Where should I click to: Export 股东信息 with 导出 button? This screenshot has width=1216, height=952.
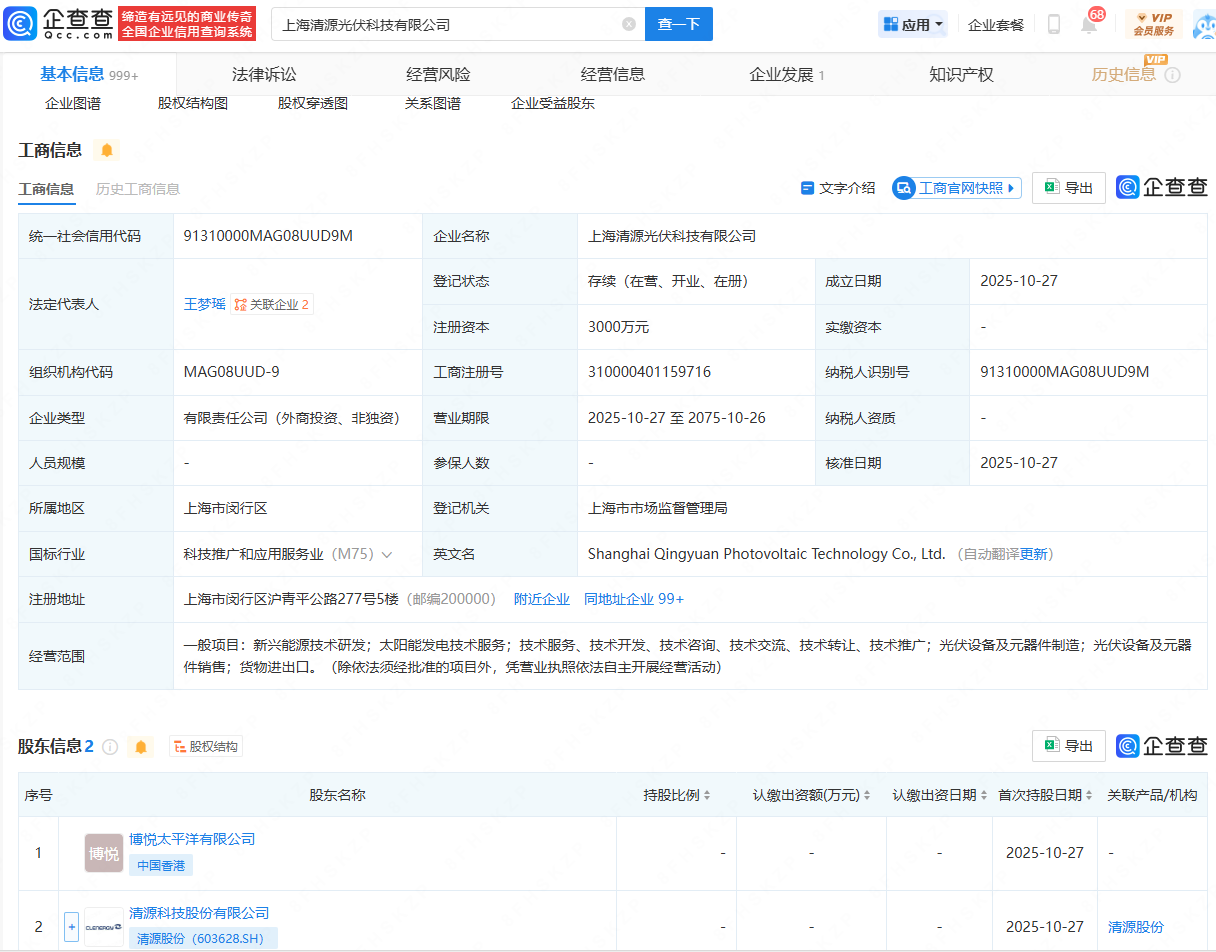pyautogui.click(x=1069, y=746)
